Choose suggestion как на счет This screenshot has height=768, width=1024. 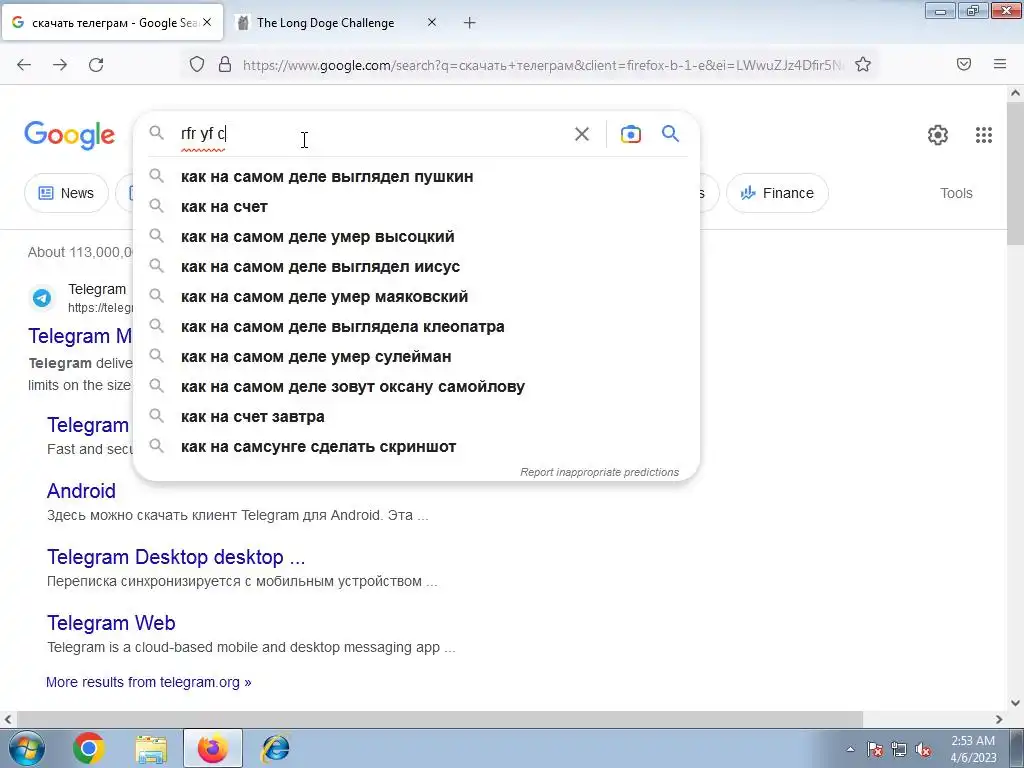(x=416, y=206)
